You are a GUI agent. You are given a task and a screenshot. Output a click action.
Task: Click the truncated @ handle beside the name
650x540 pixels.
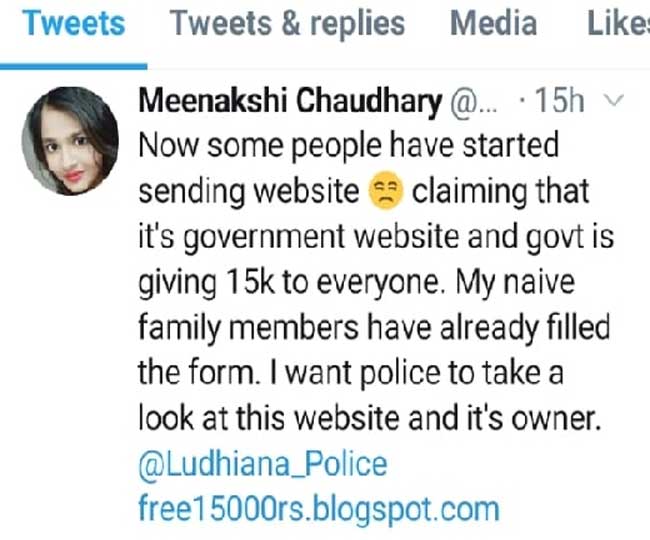480,102
